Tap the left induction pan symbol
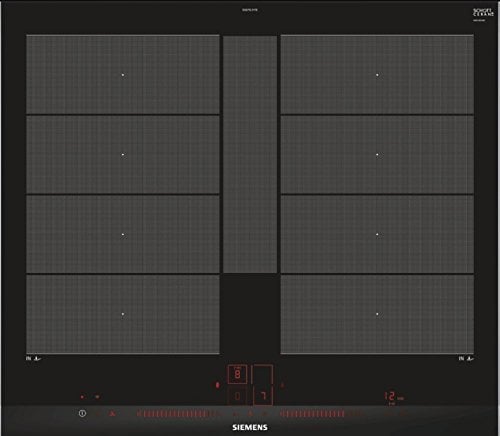This screenshot has width=500, height=436. point(33,358)
